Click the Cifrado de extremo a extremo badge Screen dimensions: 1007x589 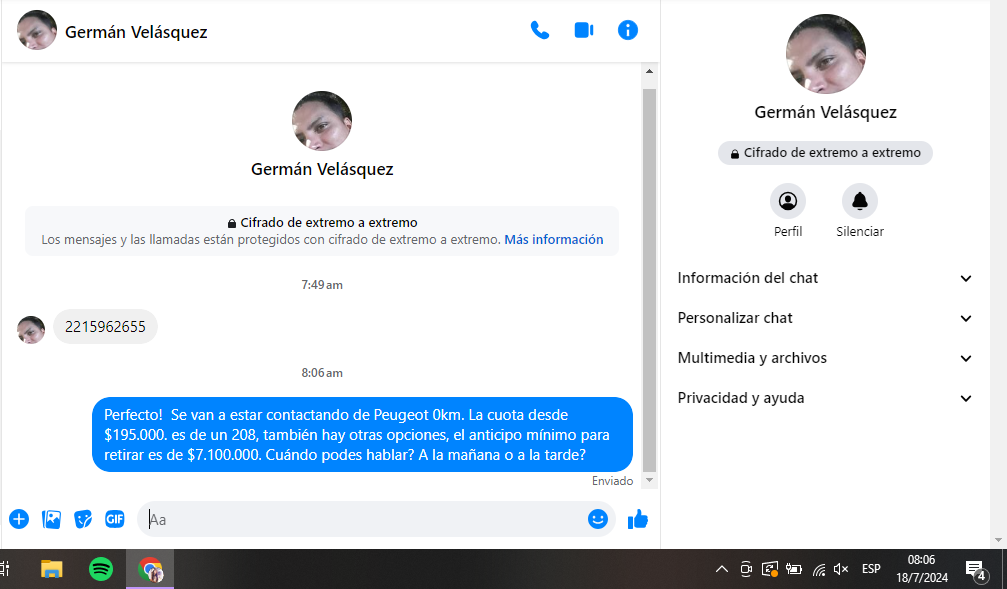tap(825, 153)
